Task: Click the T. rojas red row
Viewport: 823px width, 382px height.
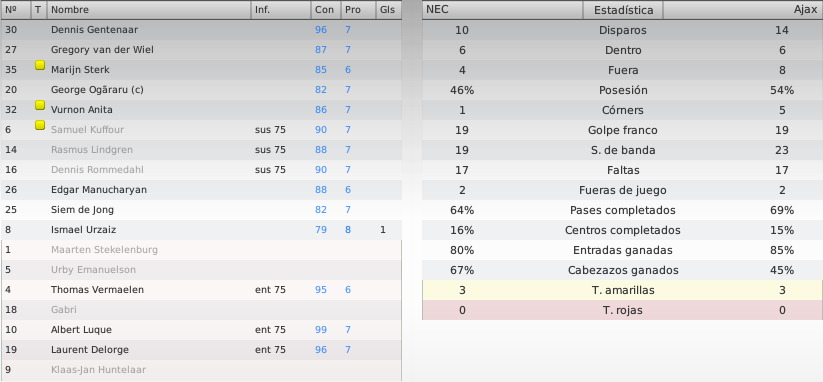Action: [622, 310]
